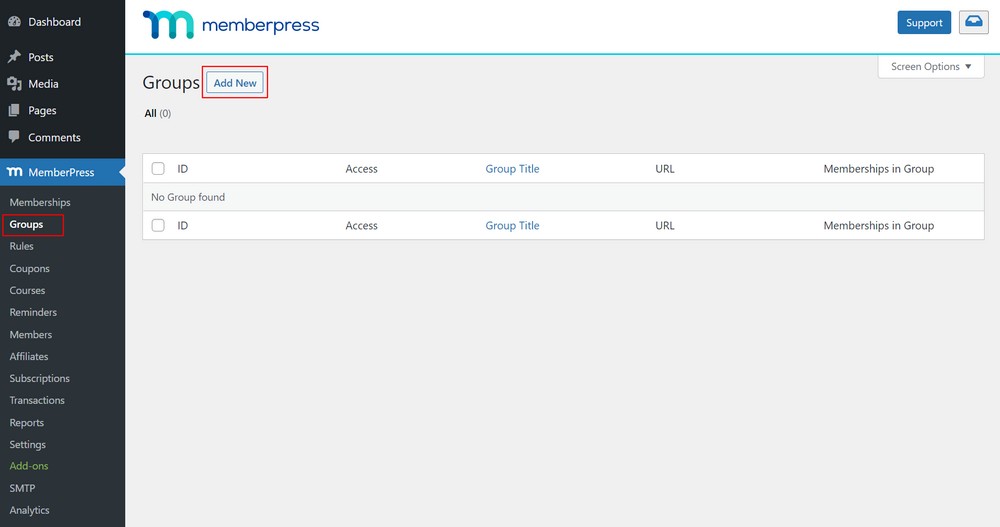Viewport: 1000px width, 527px height.
Task: Open the Transactions submenu
Action: [37, 400]
